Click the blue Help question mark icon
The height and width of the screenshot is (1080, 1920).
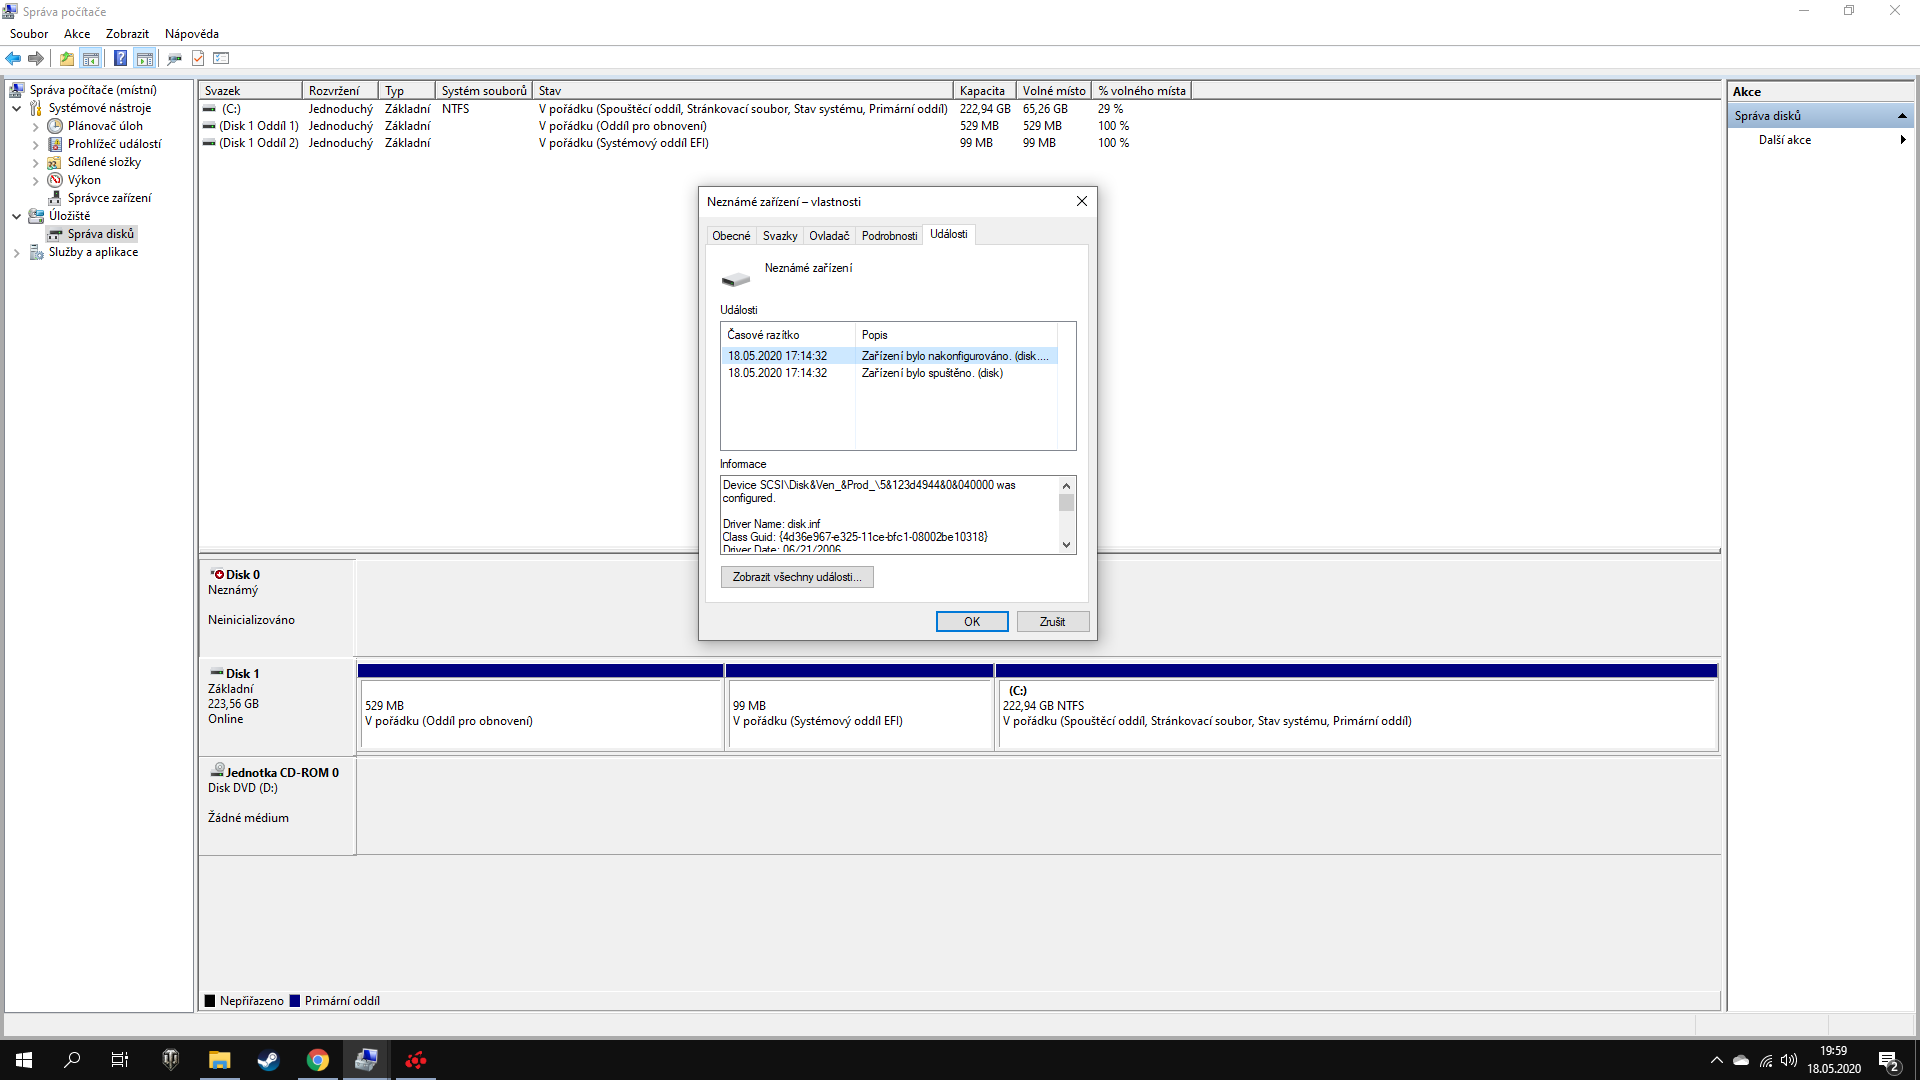(120, 59)
